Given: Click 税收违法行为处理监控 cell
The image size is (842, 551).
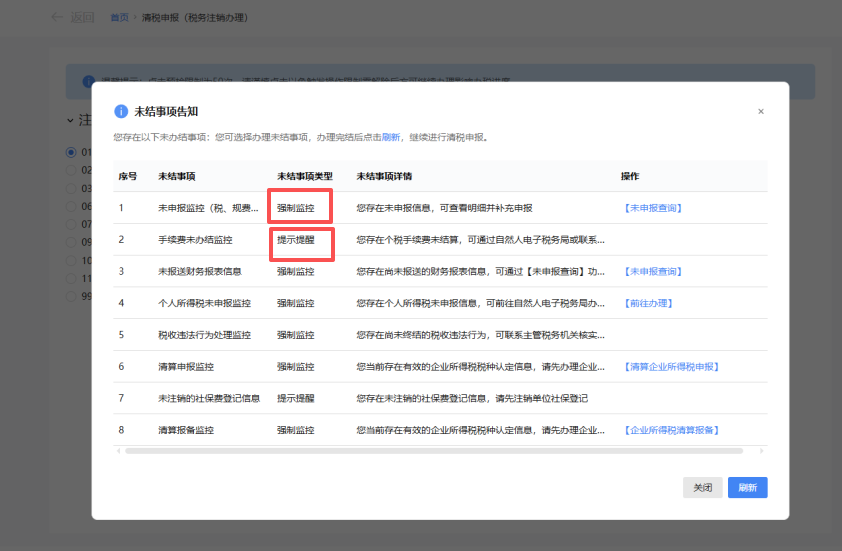Looking at the screenshot, I should coord(204,335).
